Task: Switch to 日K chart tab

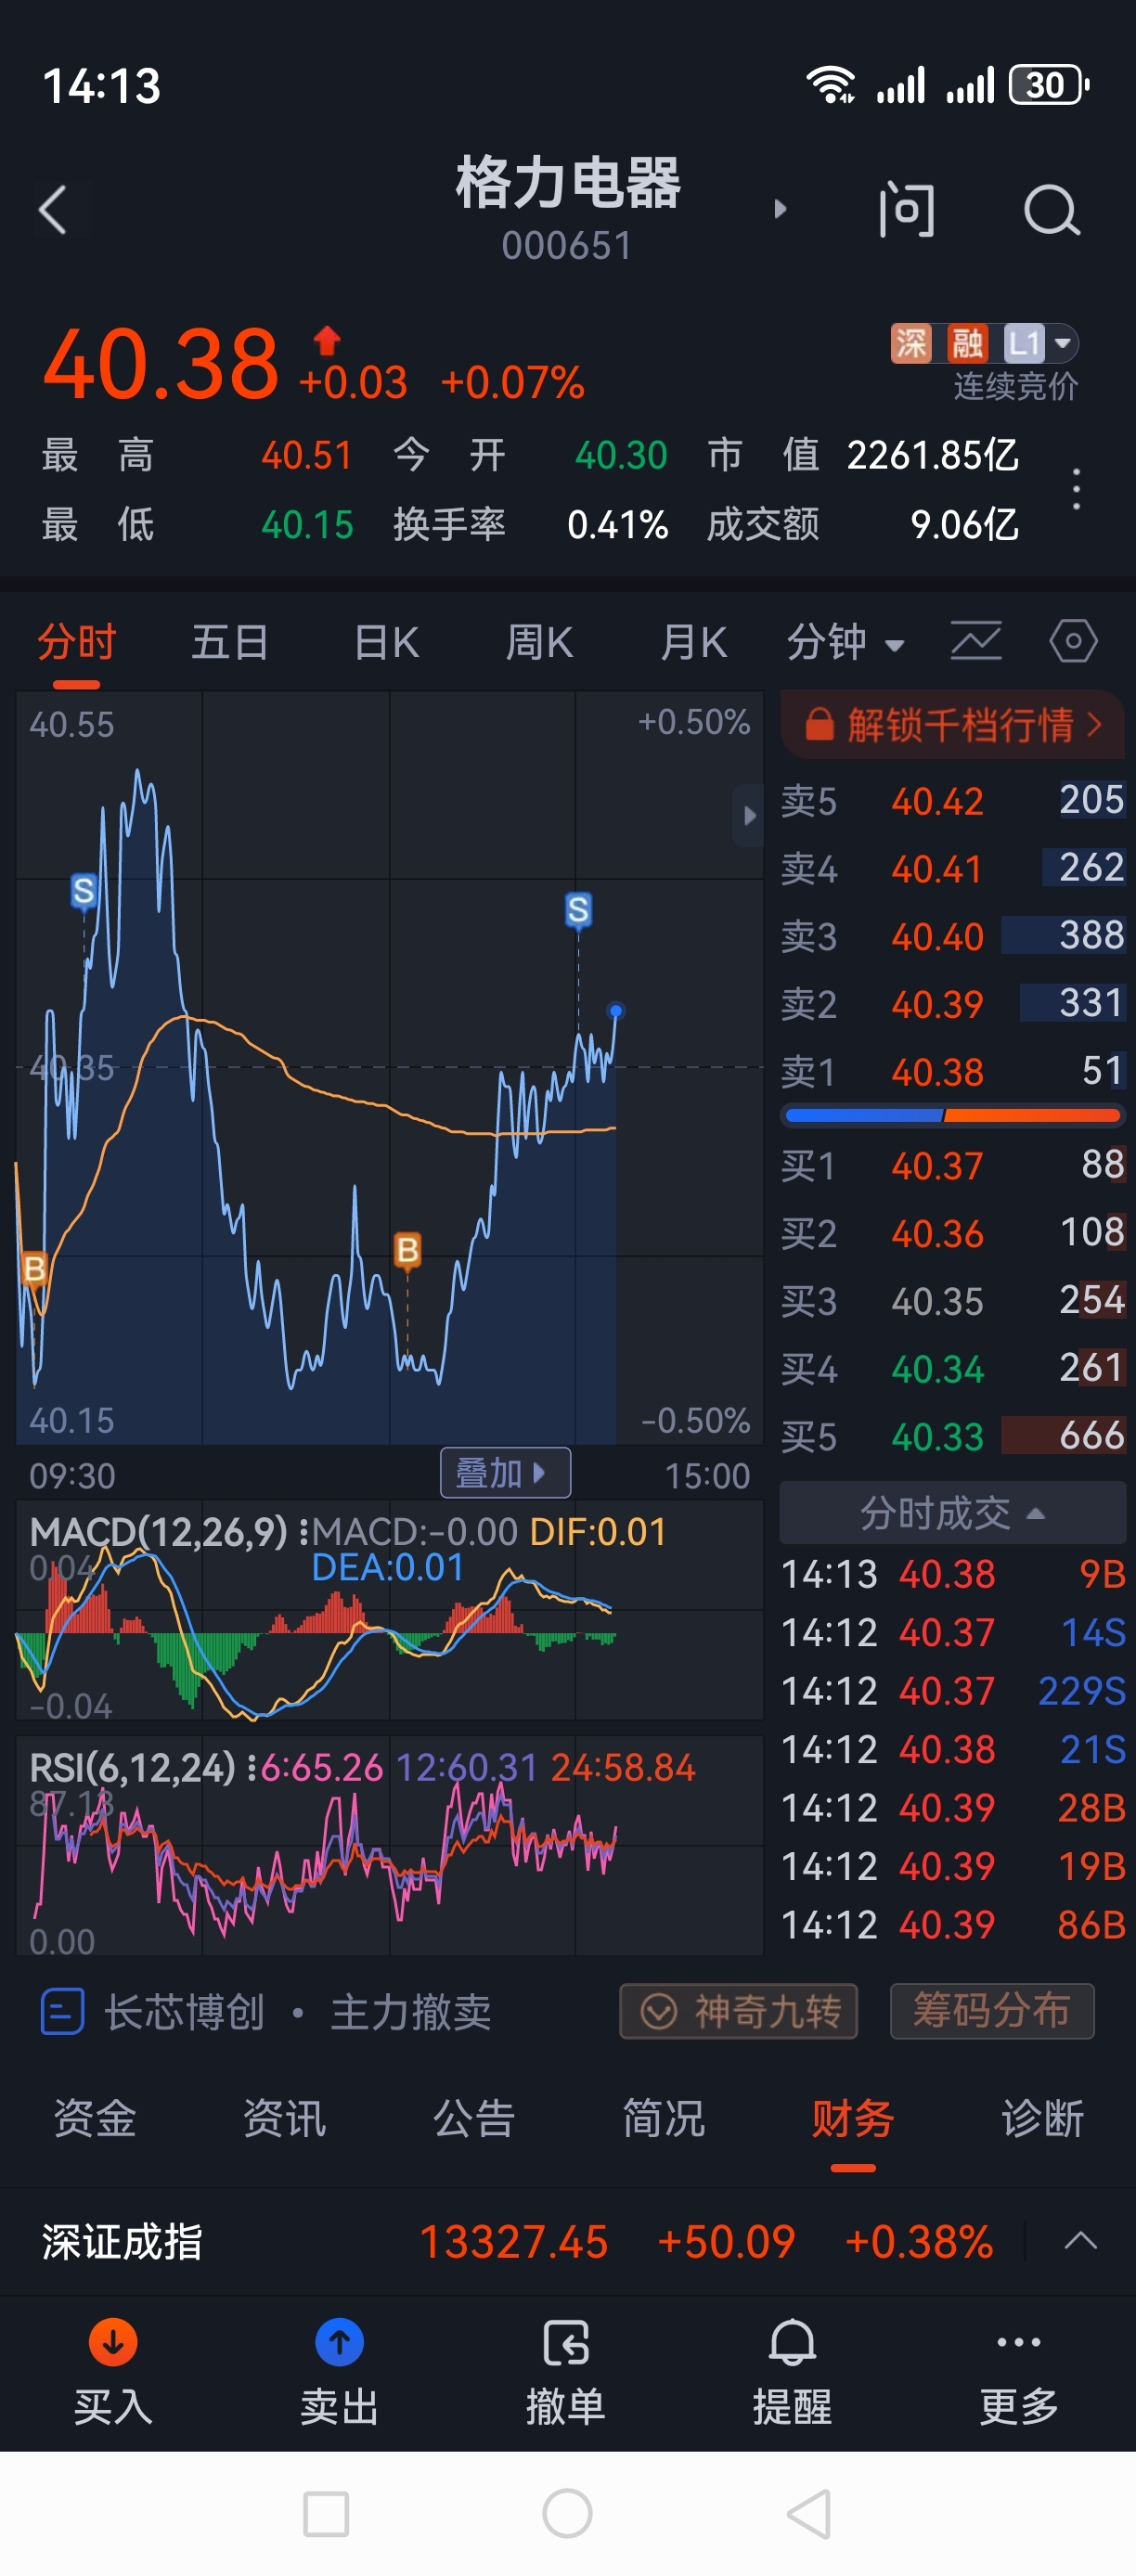Action: click(x=387, y=642)
